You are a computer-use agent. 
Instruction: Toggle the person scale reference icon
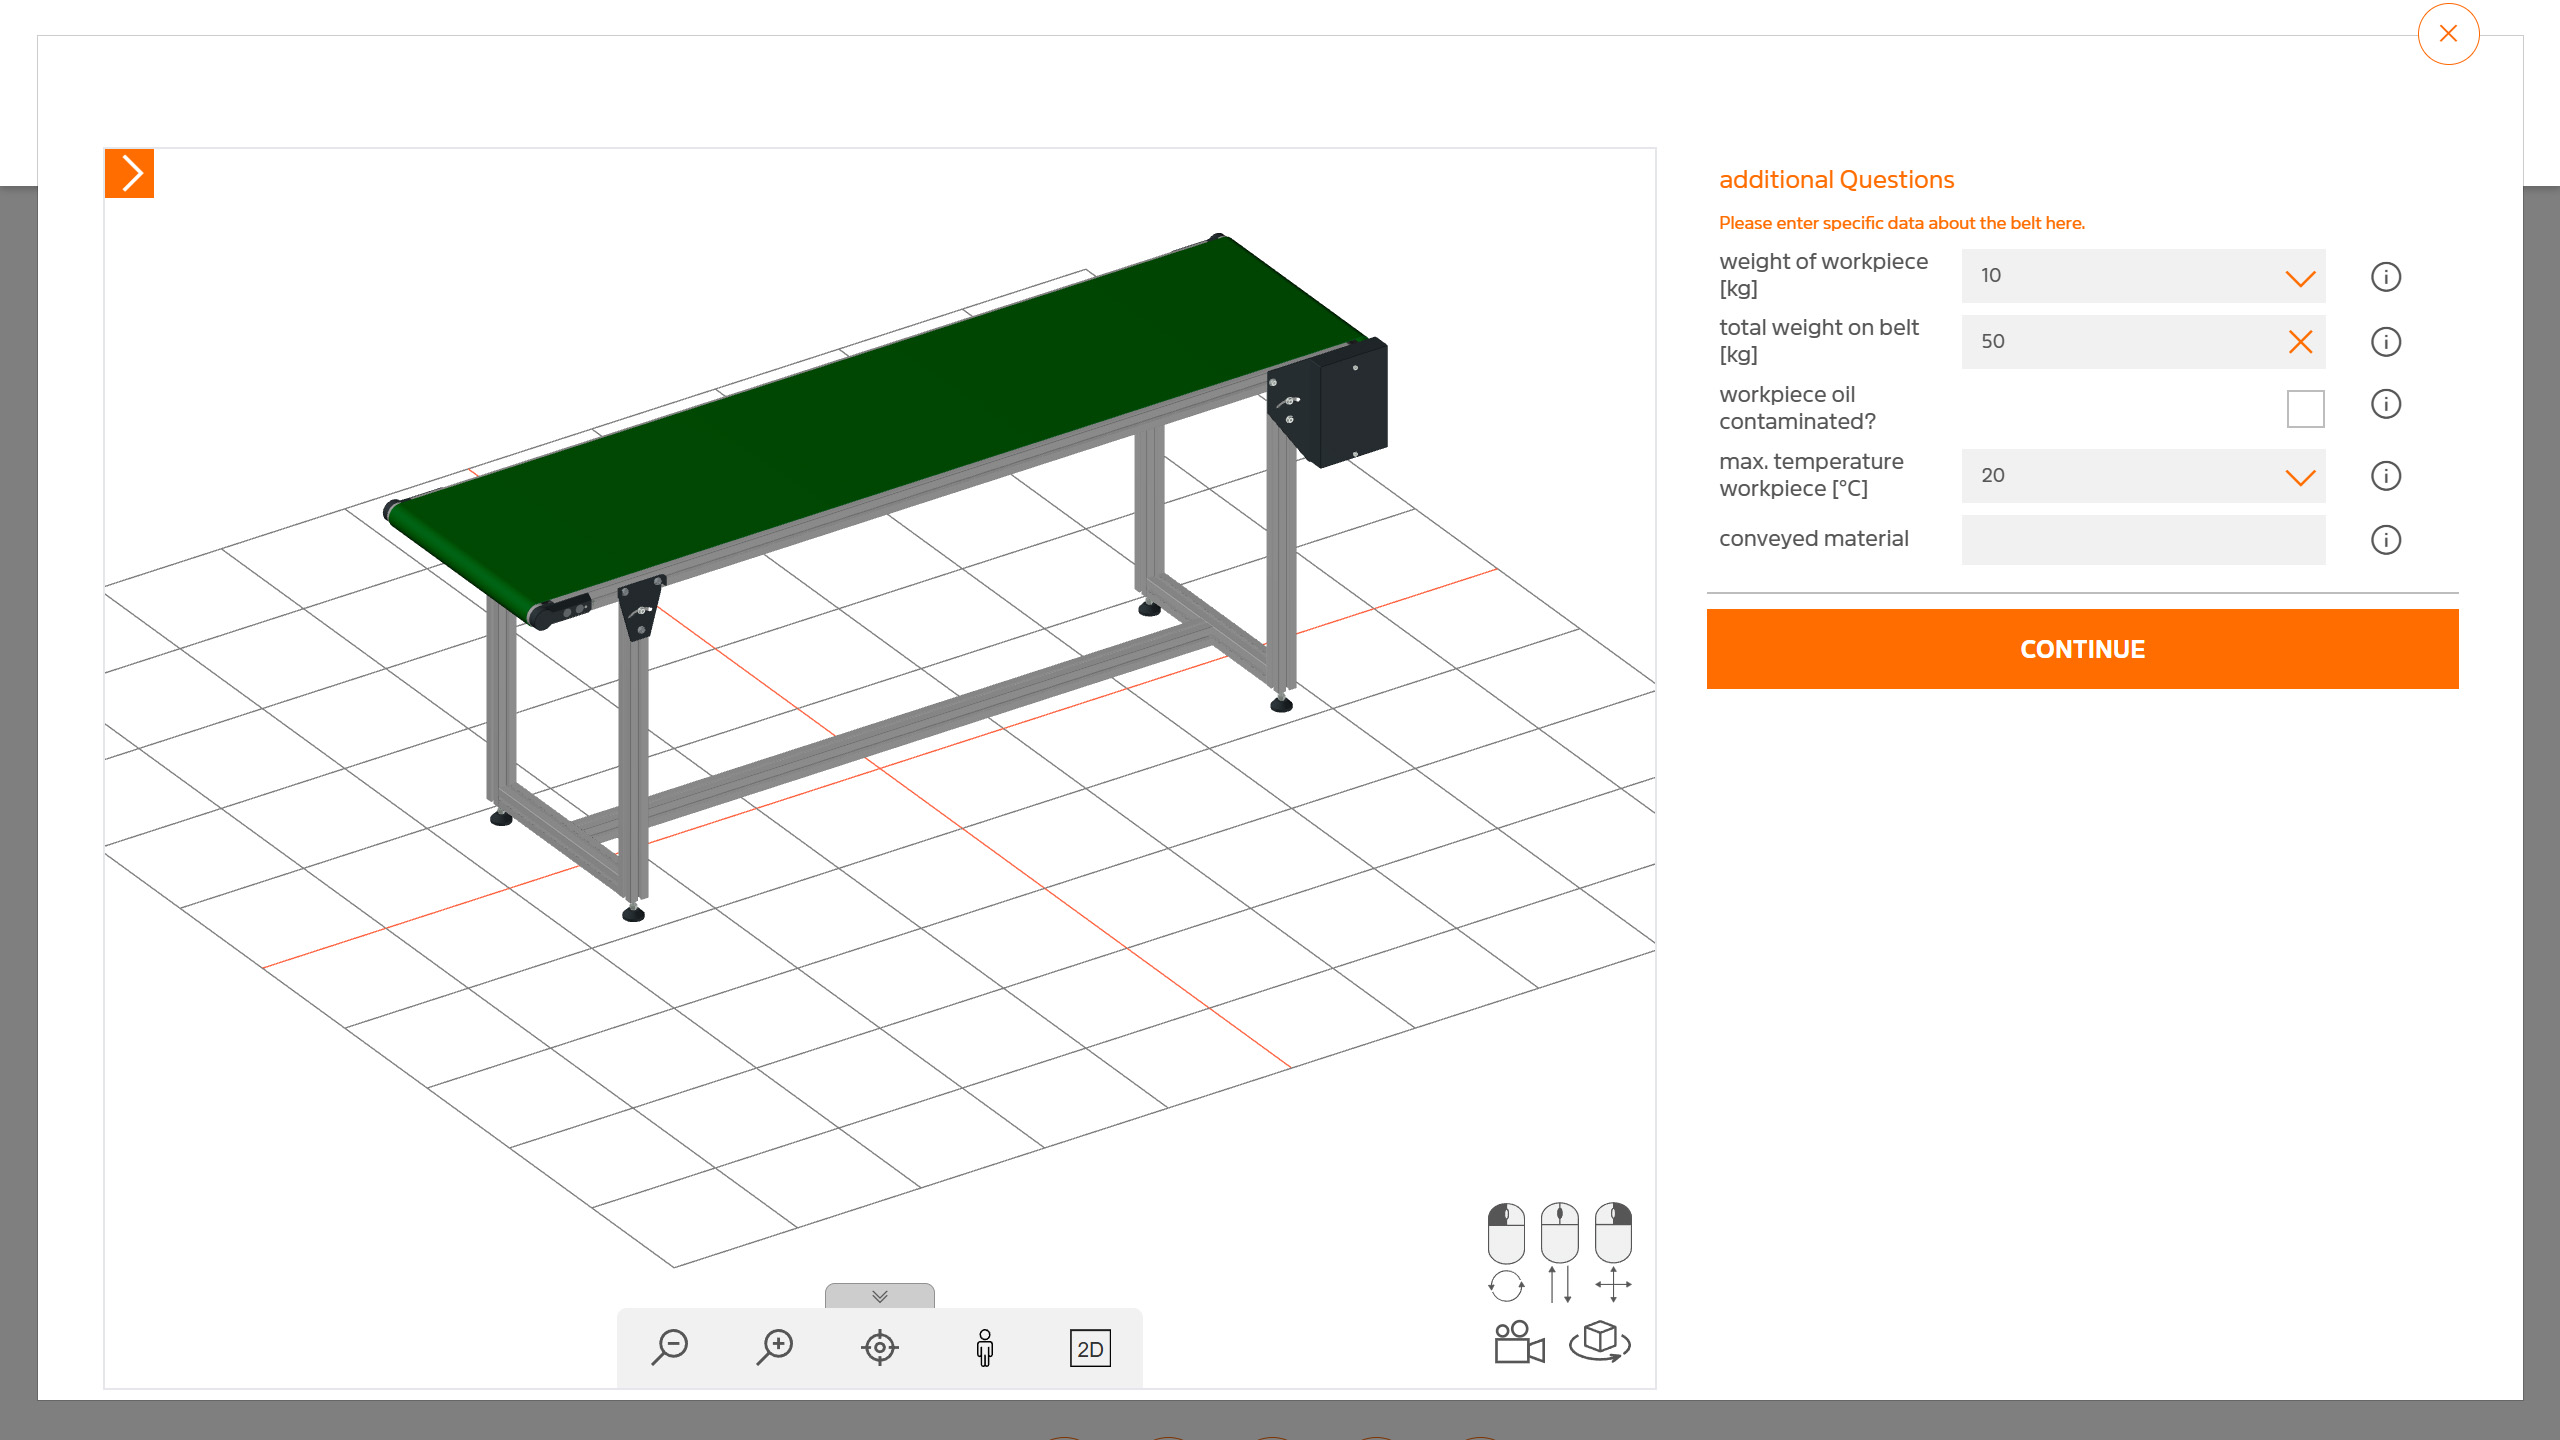tap(985, 1347)
